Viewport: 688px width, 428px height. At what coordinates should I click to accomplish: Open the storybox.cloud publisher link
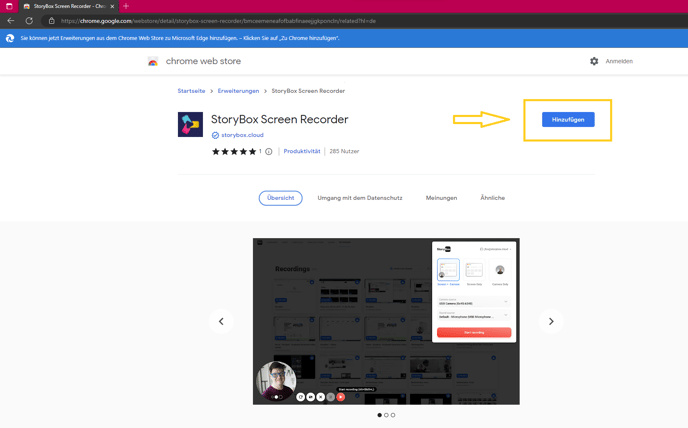[242, 135]
